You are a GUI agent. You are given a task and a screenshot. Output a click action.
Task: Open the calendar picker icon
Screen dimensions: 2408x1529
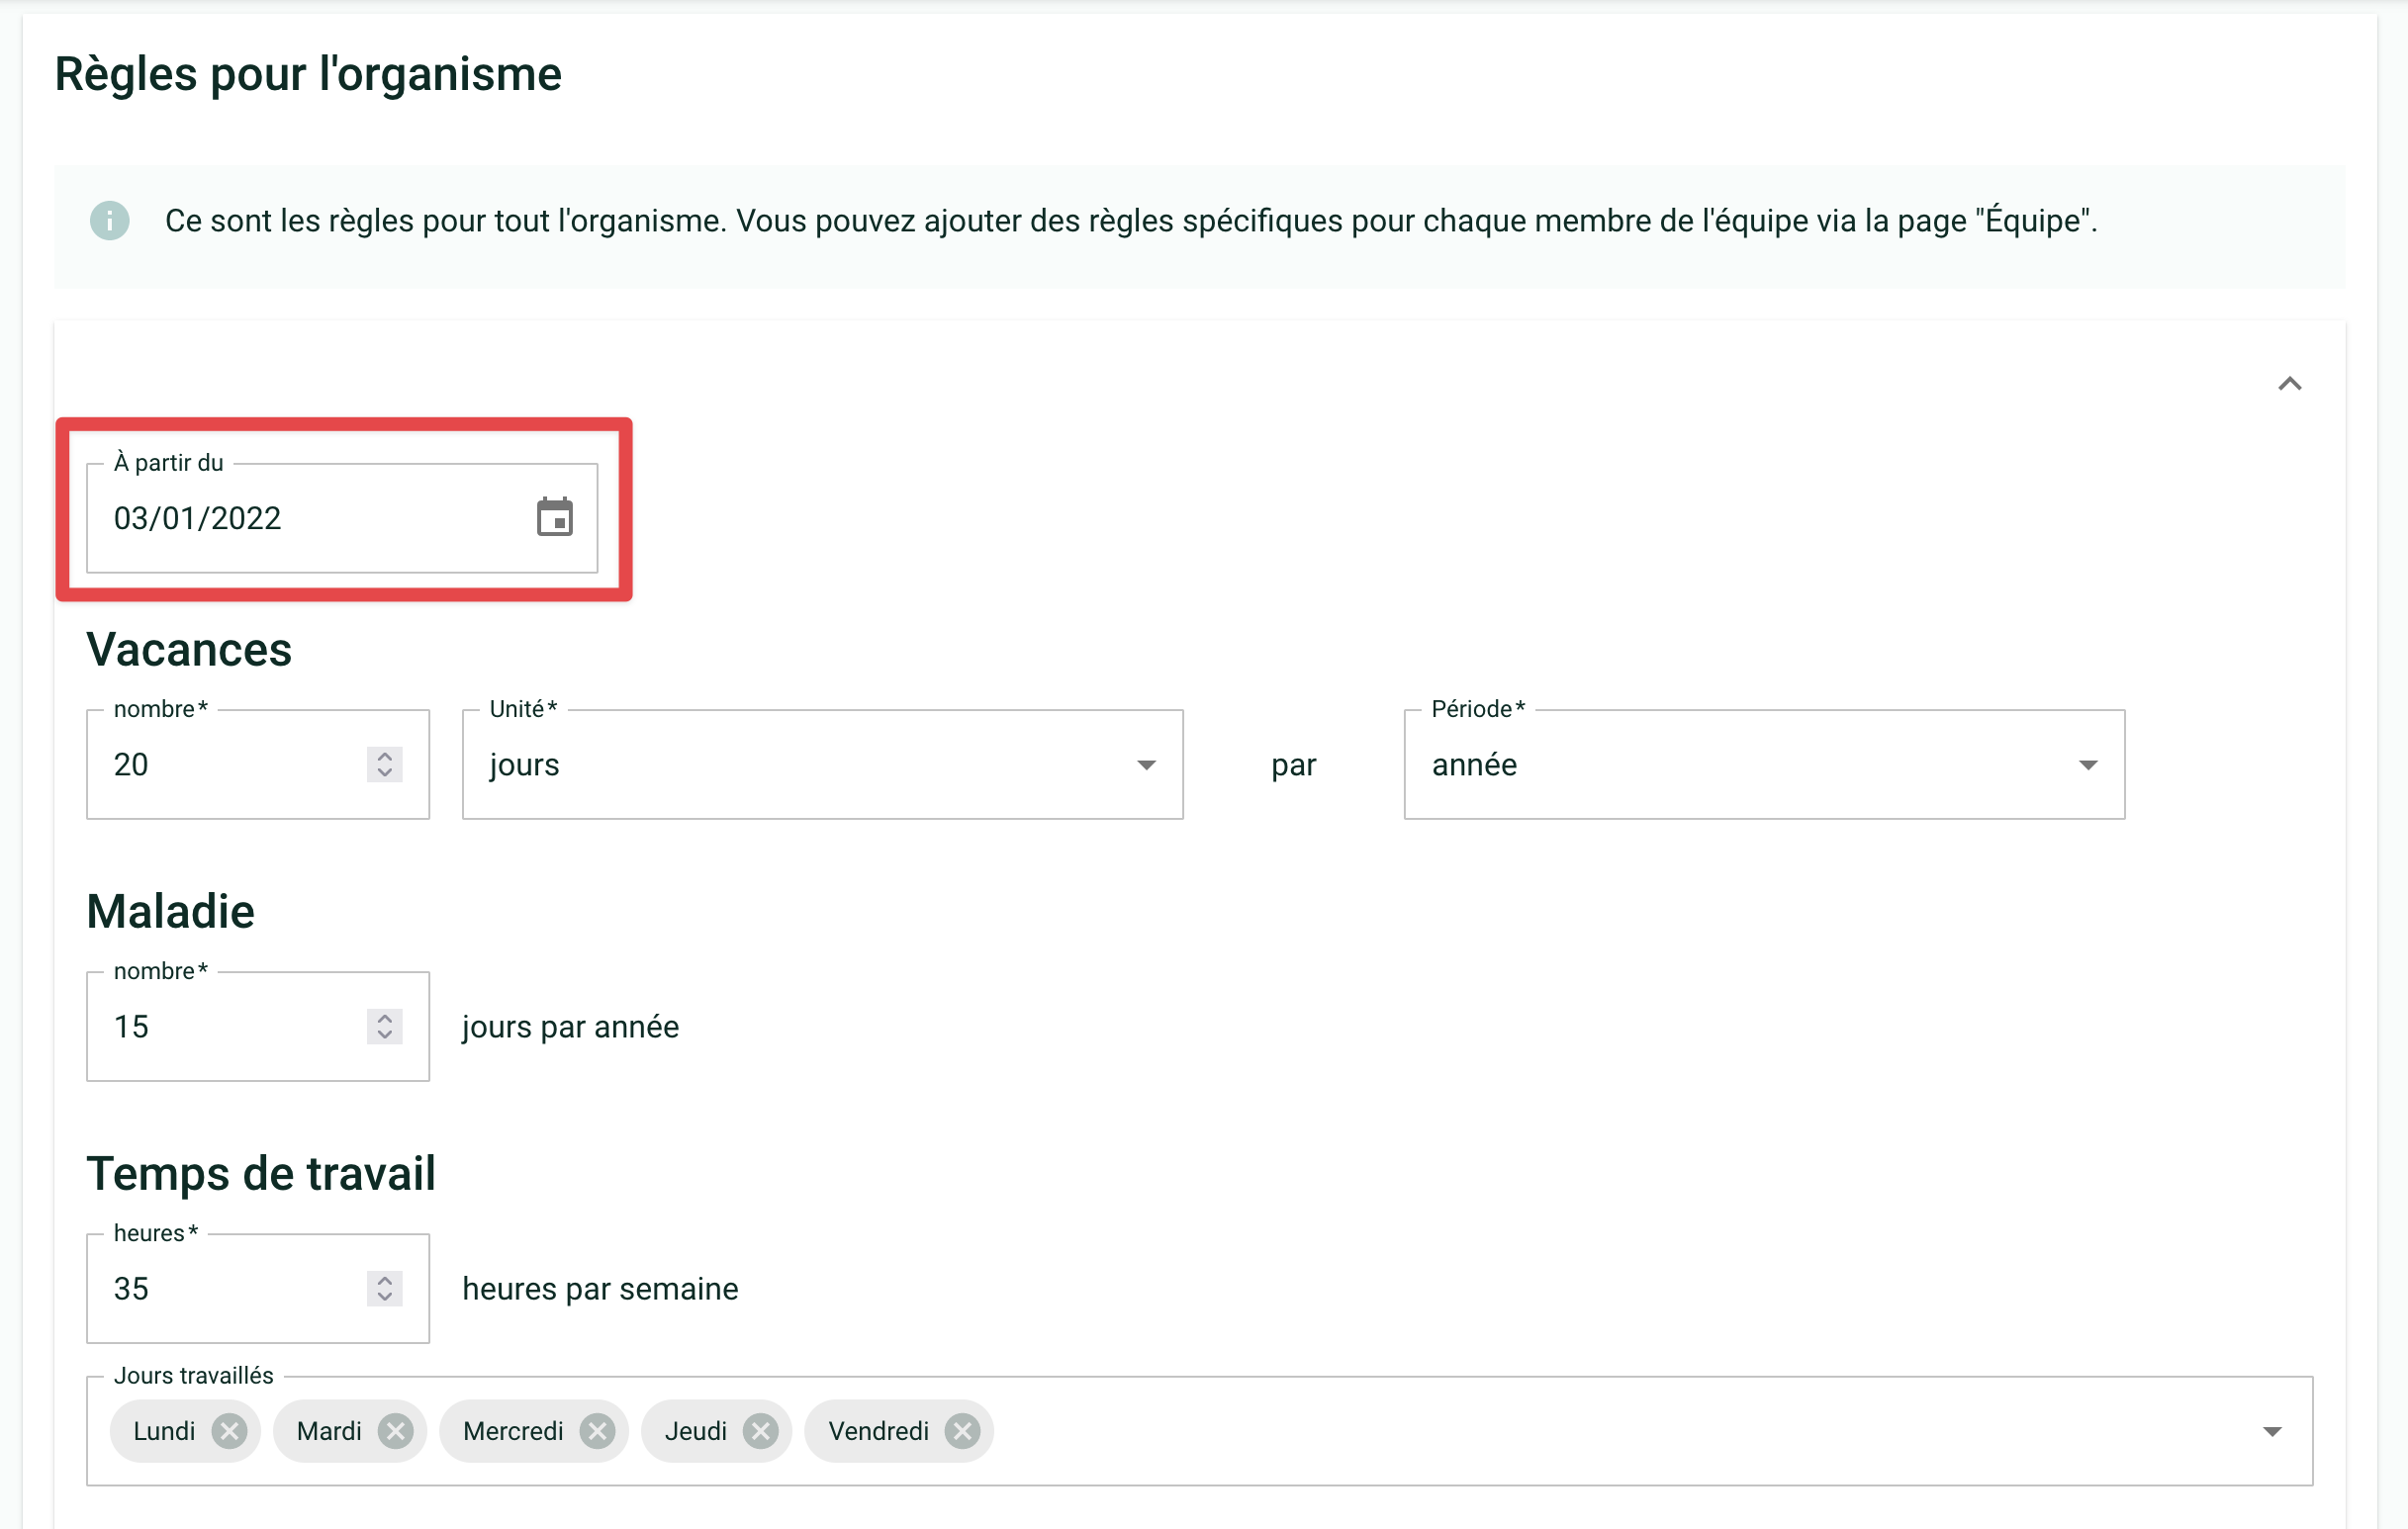555,517
